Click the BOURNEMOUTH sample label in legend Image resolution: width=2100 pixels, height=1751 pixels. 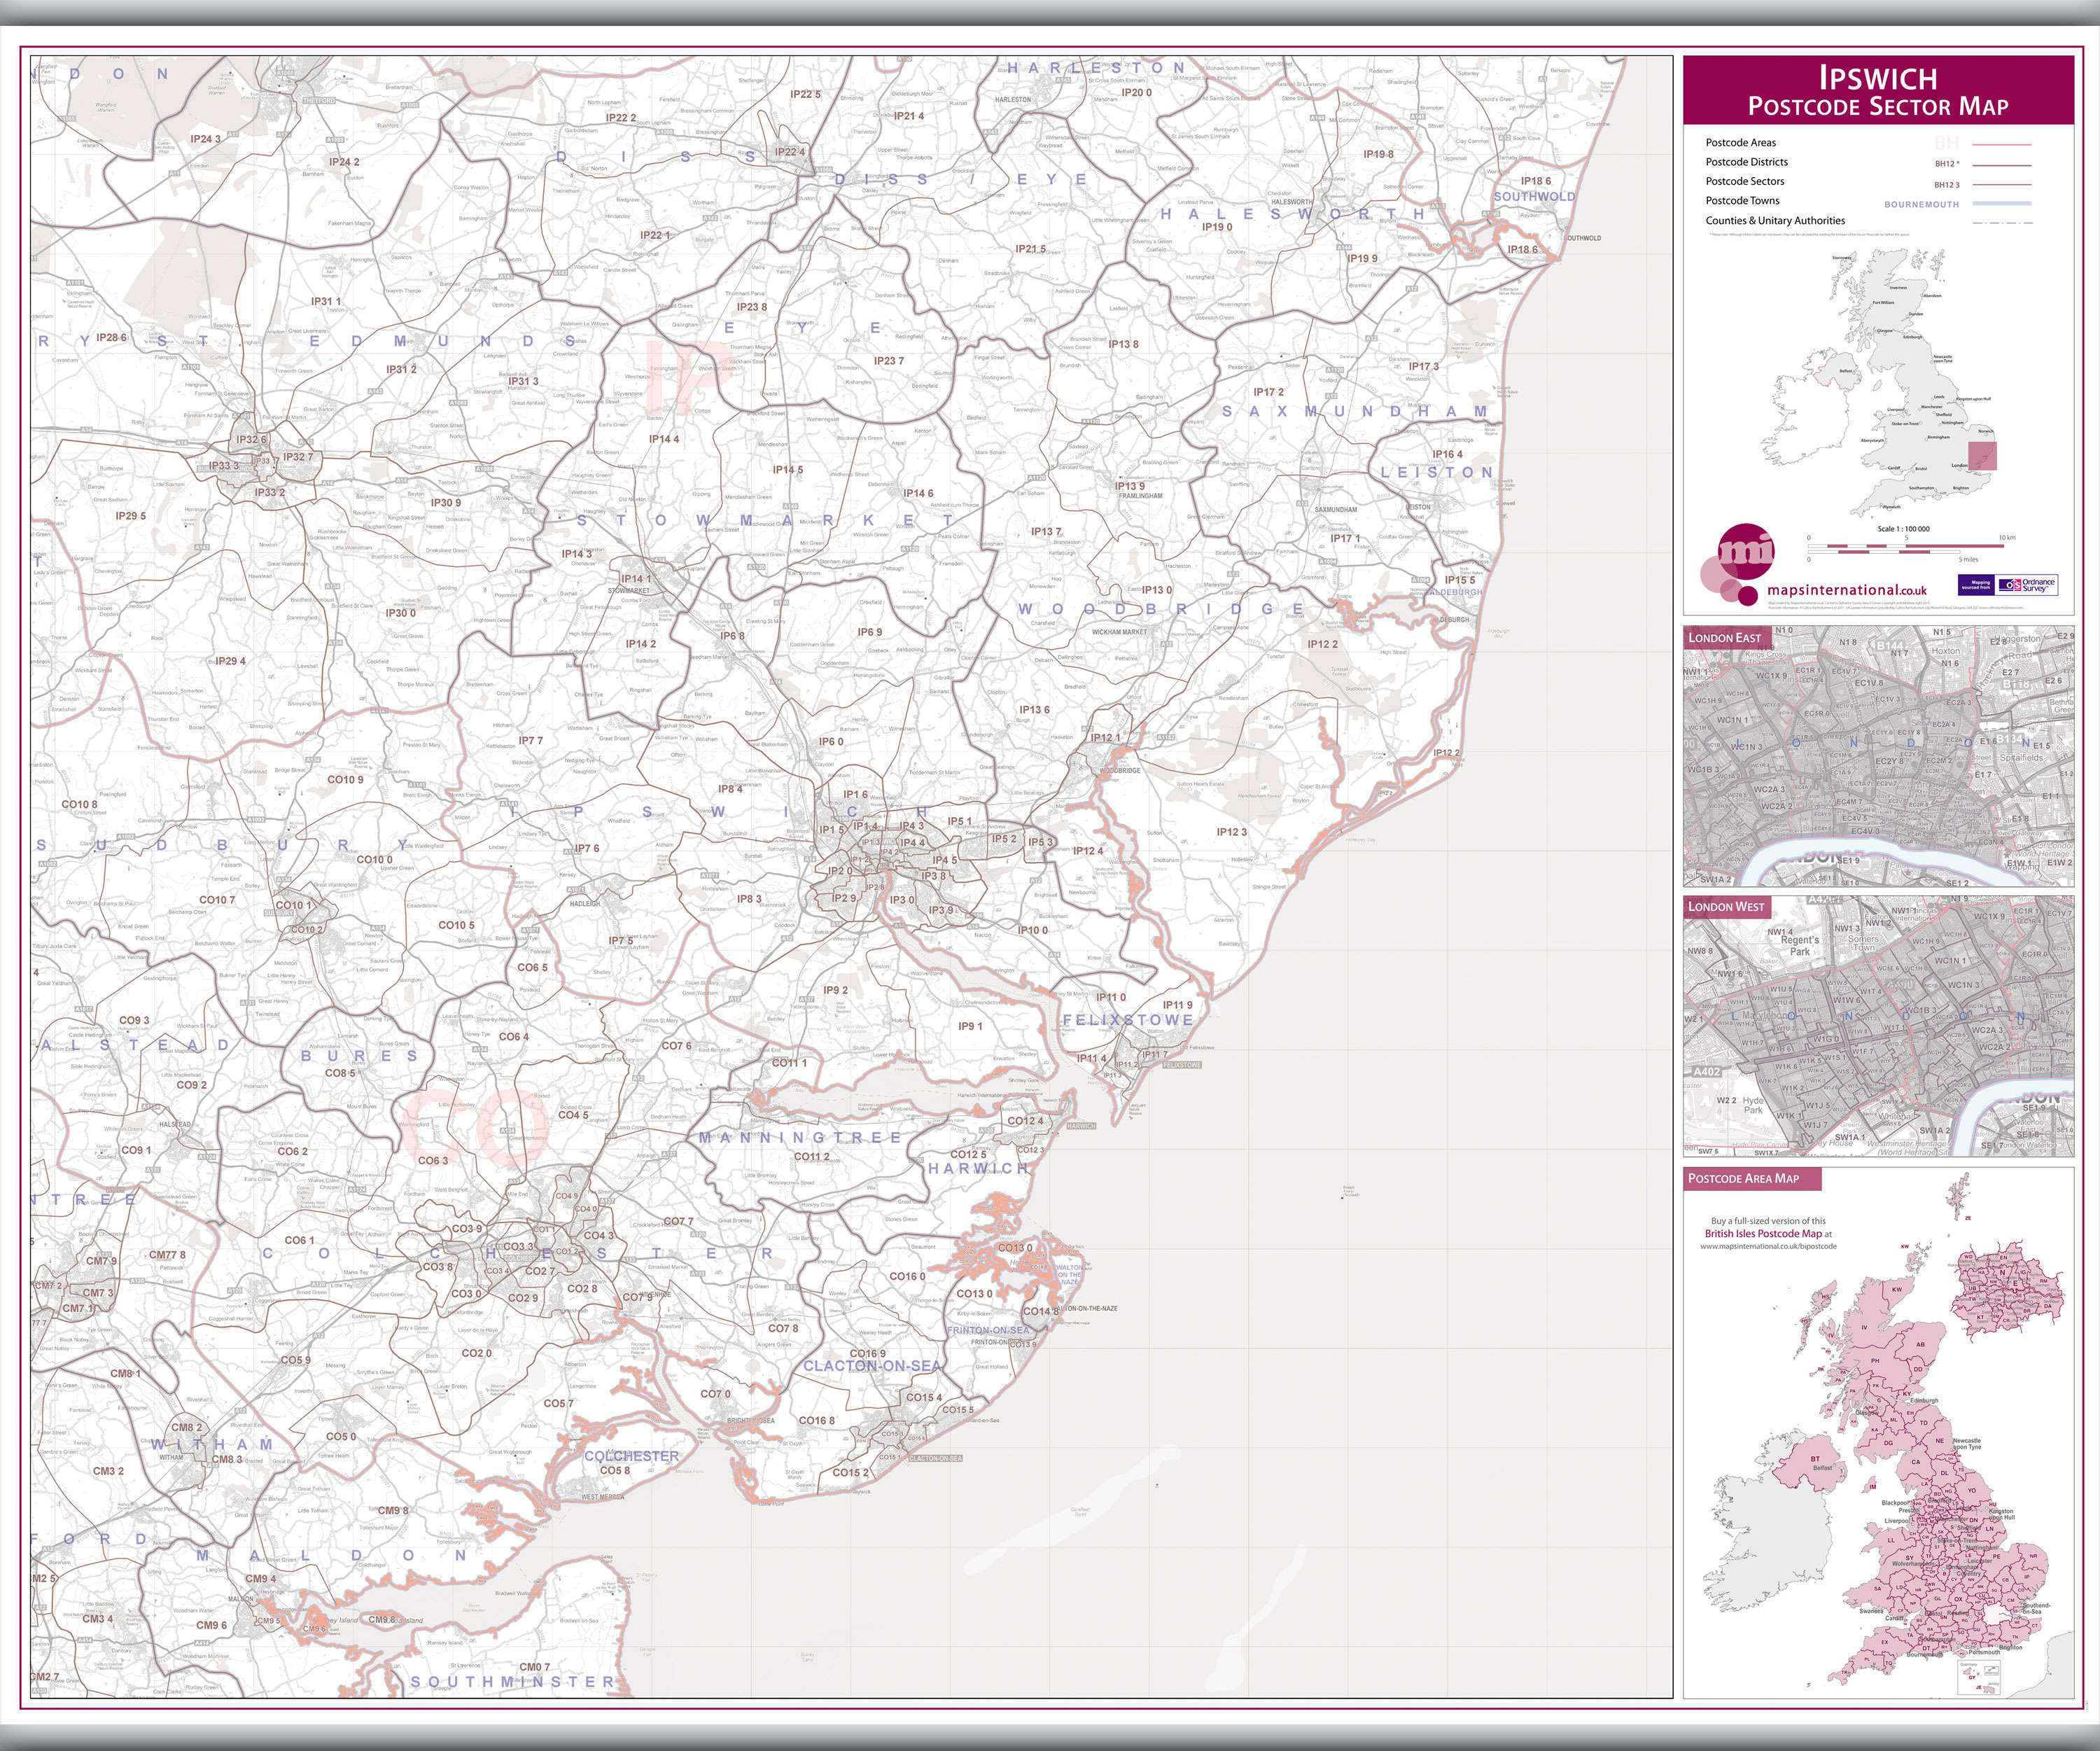click(1921, 204)
